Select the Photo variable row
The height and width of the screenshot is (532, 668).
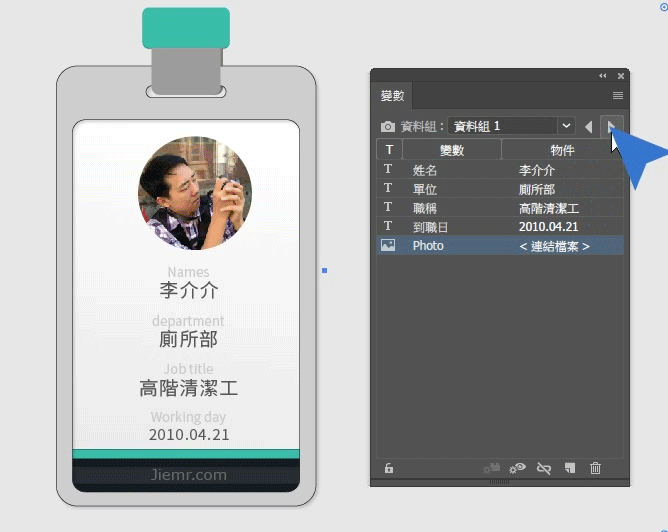coord(500,246)
